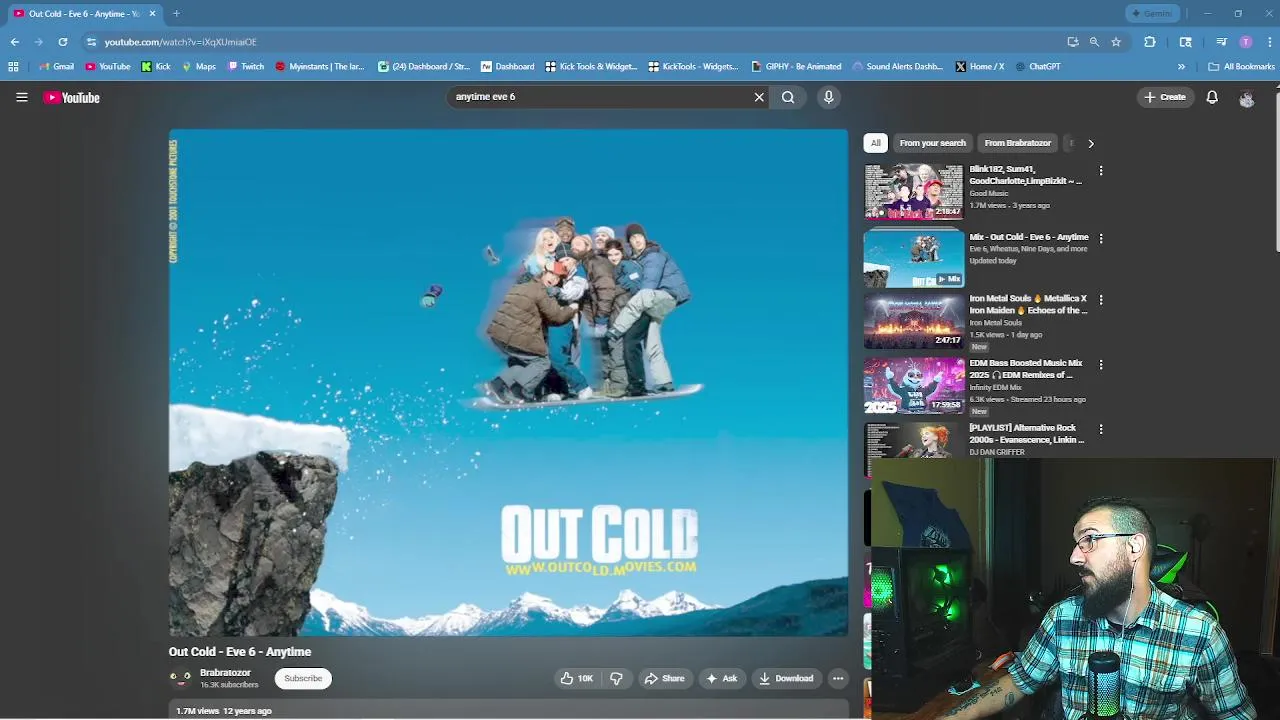
Task: Open Iron Metal Souls video thumbnail
Action: click(x=913, y=321)
